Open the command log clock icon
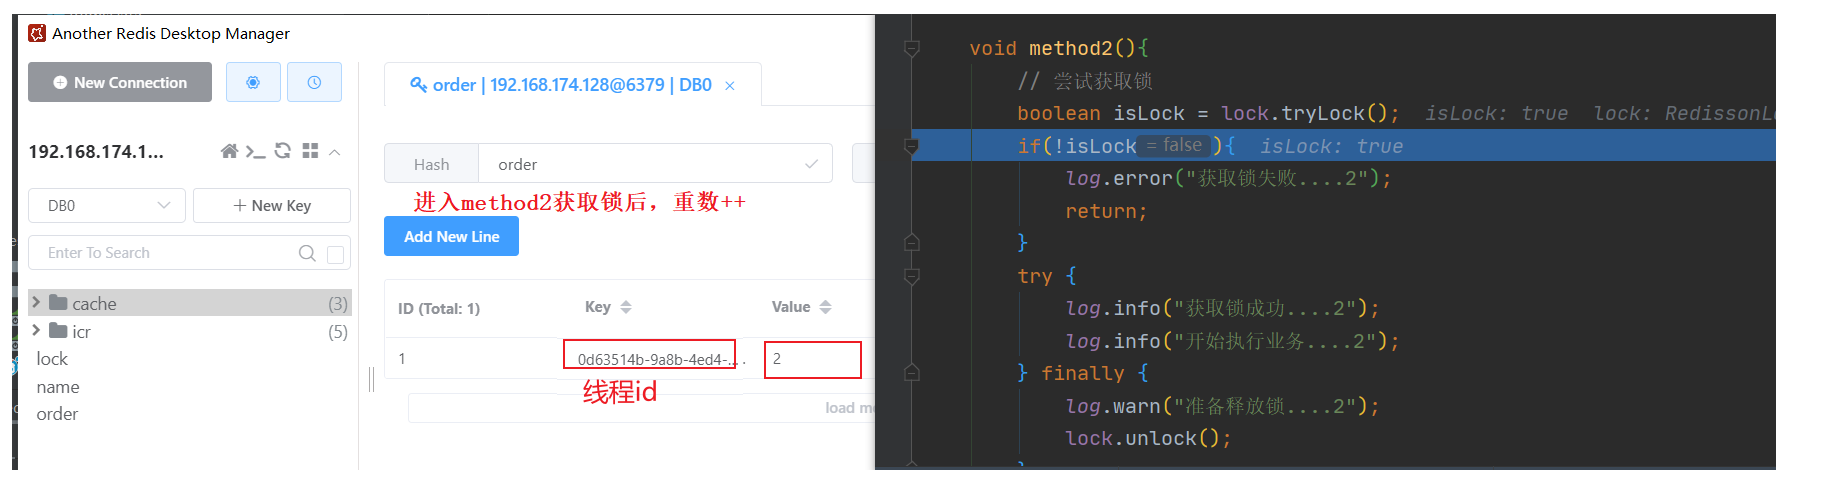Screen dimensions: 1821x496 [x=314, y=82]
